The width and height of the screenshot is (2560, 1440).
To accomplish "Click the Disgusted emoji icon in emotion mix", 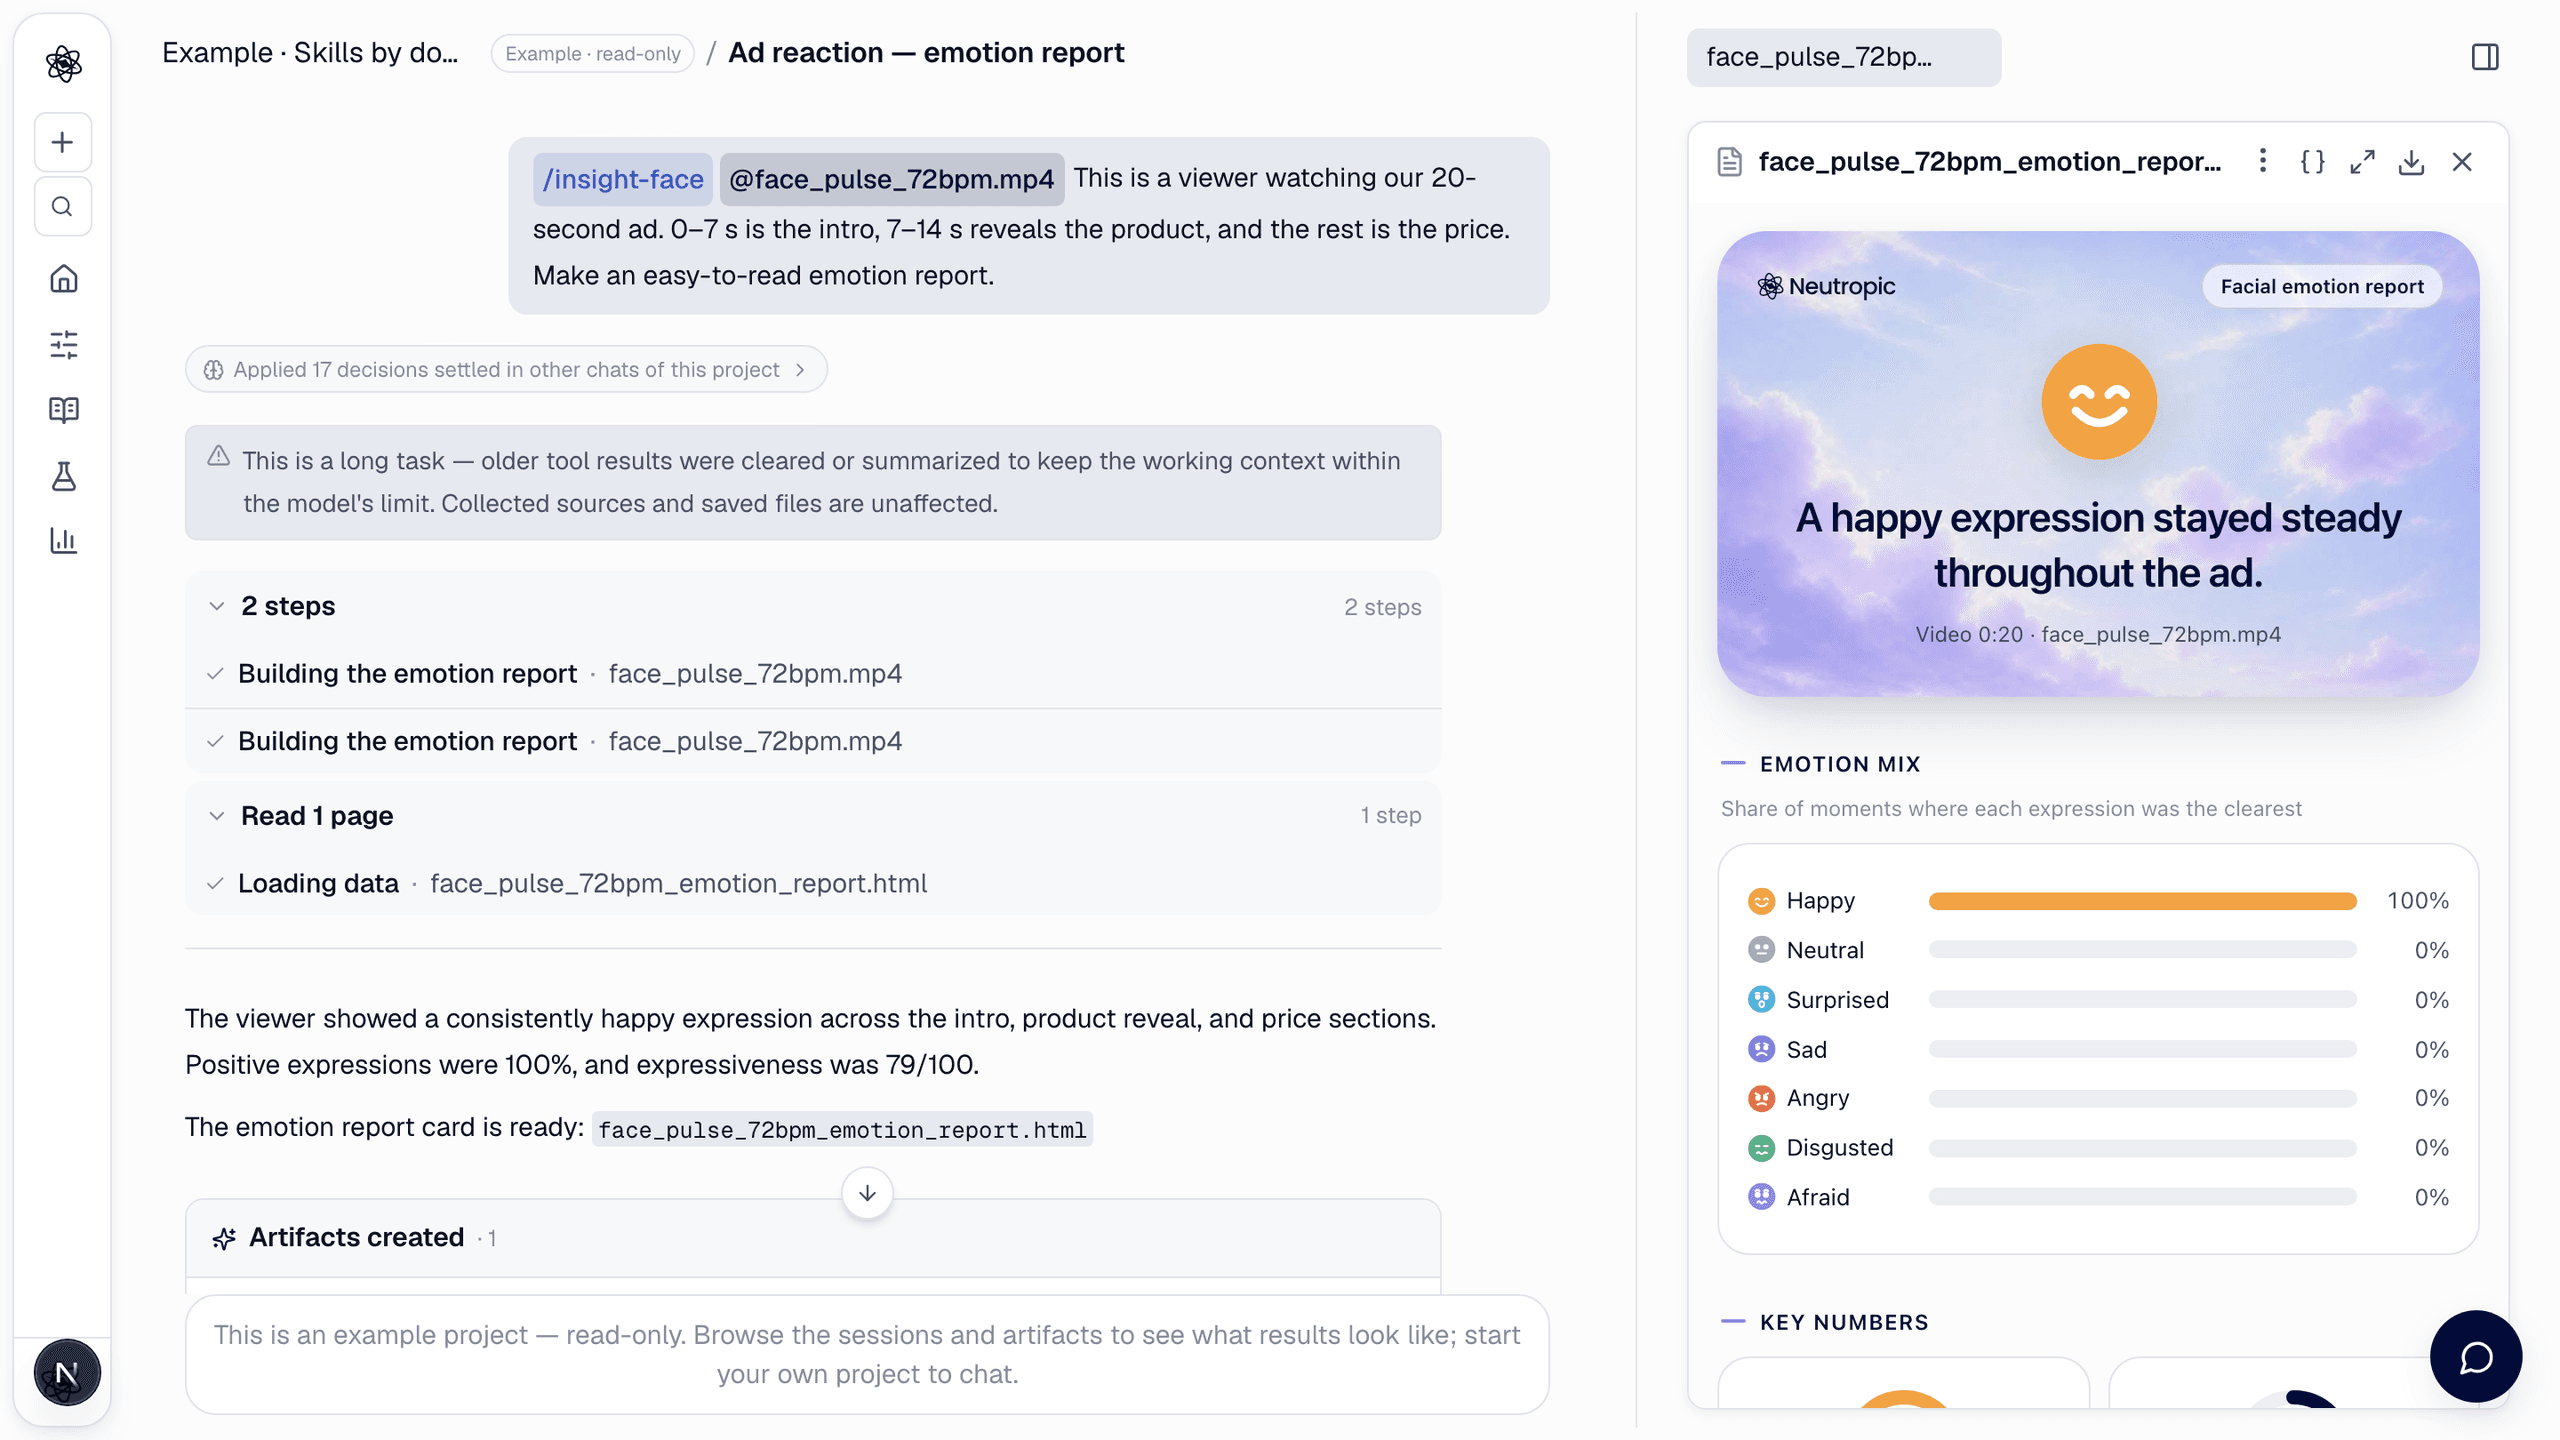I will [1761, 1148].
